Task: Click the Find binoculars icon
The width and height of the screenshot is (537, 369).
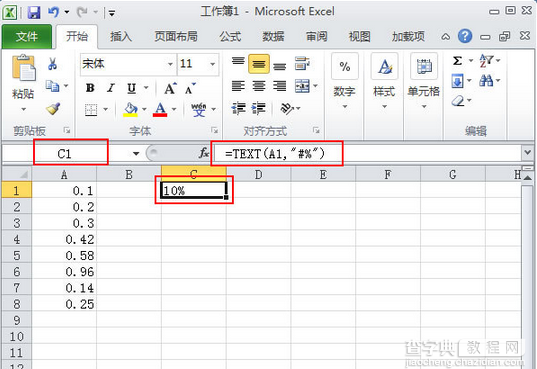Action: (486, 81)
